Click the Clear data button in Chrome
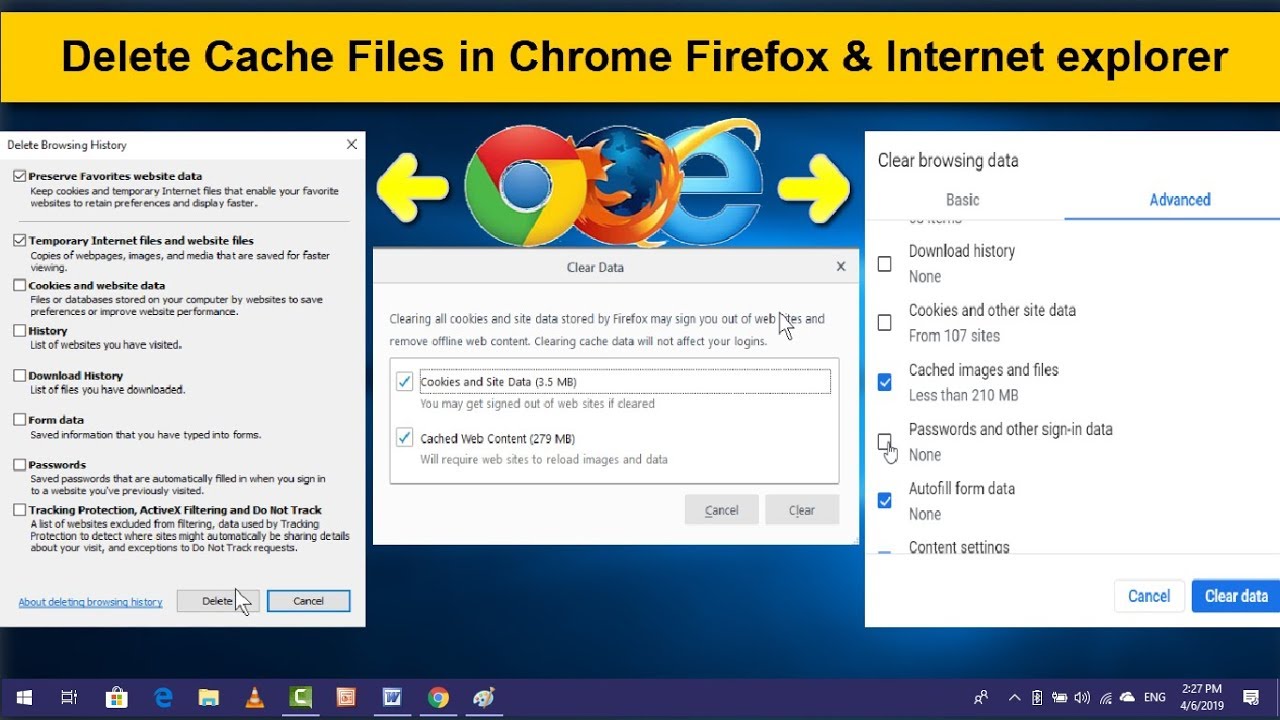The width and height of the screenshot is (1280, 720). 1236,596
